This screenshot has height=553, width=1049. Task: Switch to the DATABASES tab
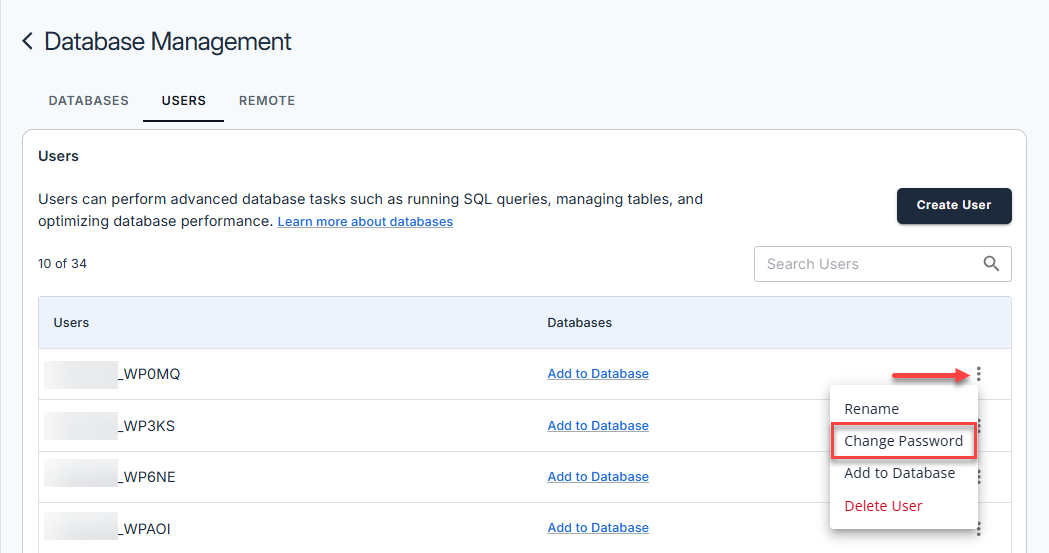88,101
